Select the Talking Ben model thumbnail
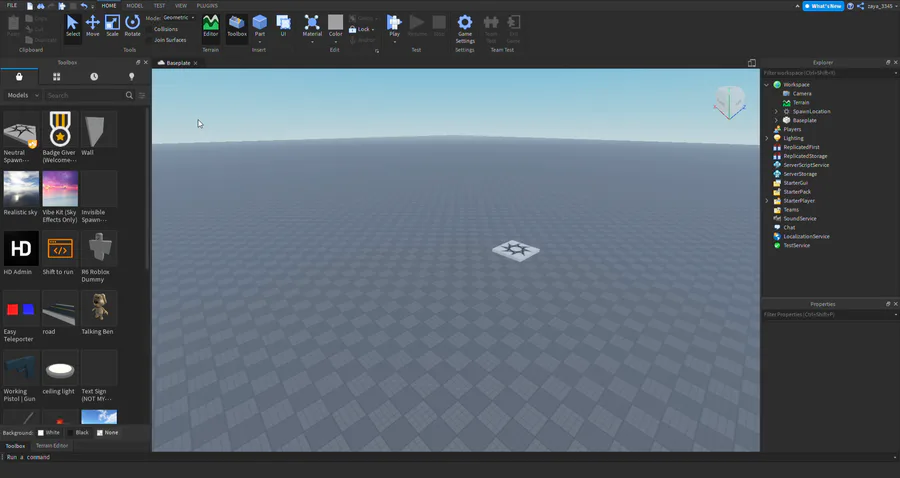Image resolution: width=900 pixels, height=478 pixels. (x=99, y=308)
